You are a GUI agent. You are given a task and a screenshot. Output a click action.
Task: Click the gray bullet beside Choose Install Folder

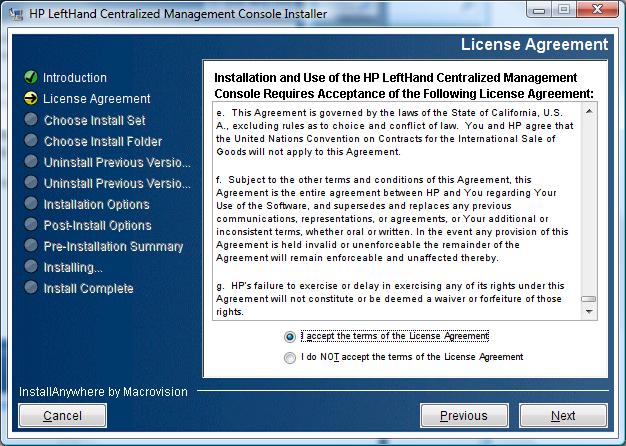coord(31,140)
